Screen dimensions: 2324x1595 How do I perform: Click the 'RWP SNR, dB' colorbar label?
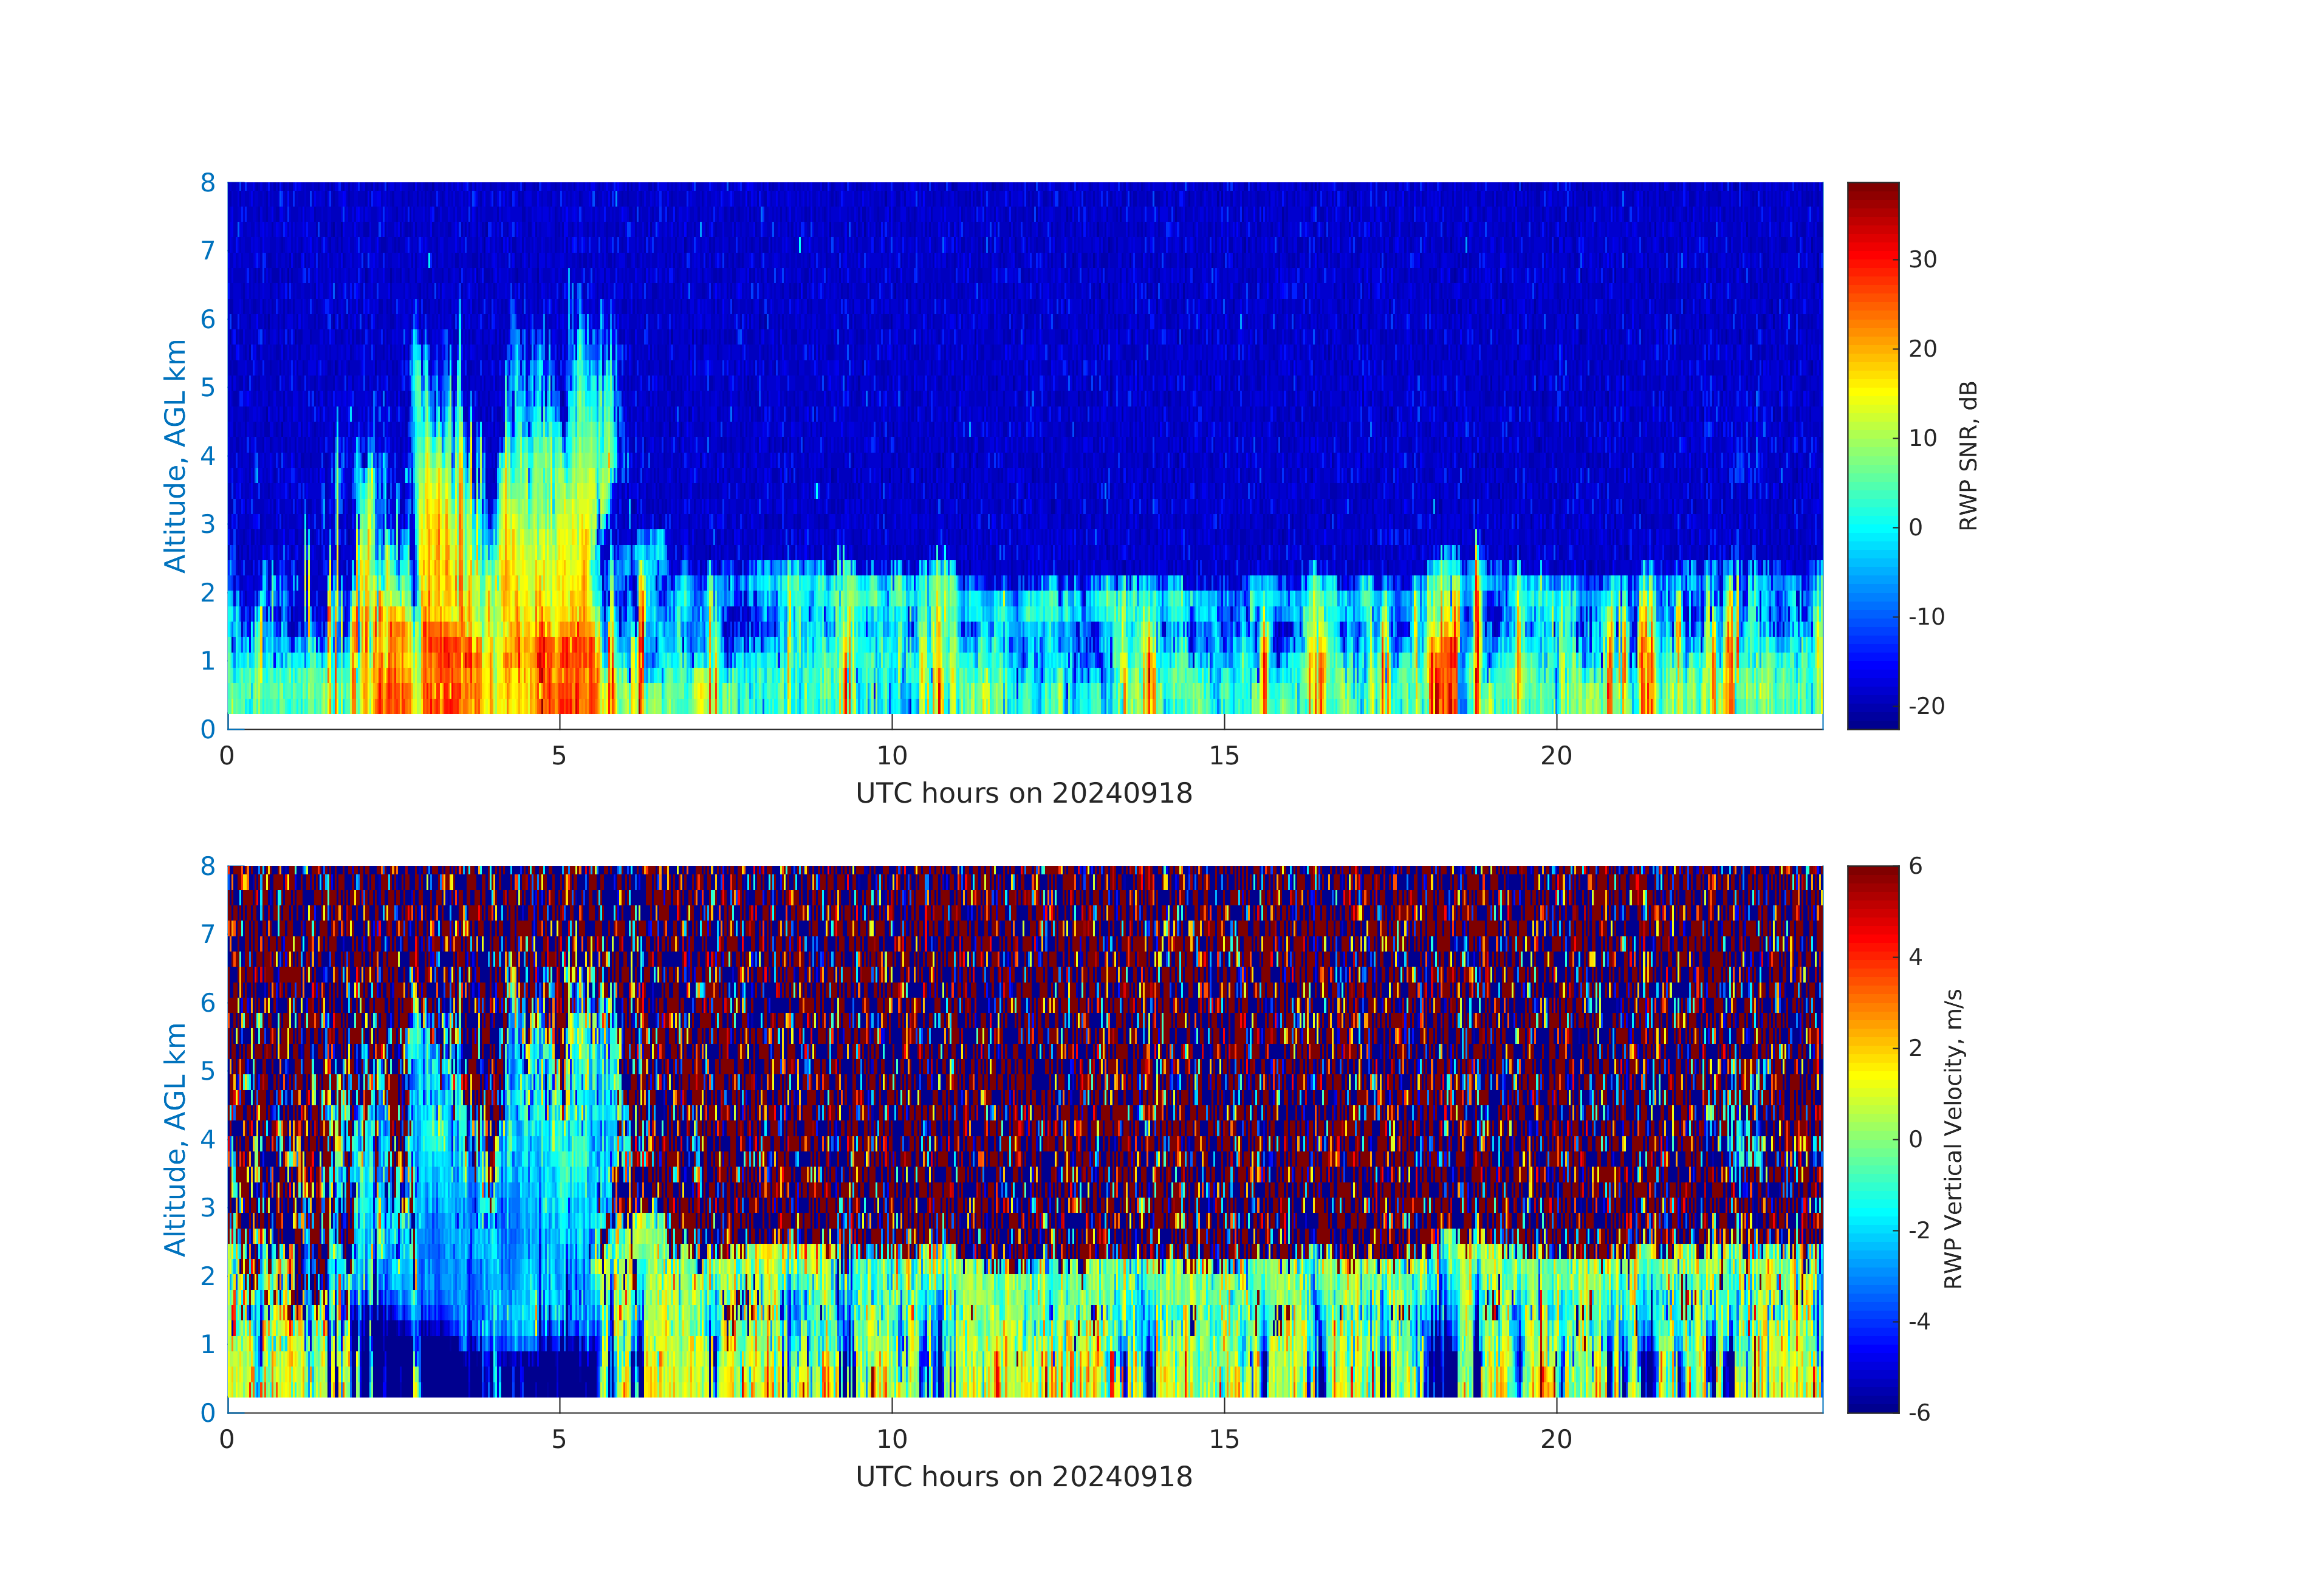1968,456
